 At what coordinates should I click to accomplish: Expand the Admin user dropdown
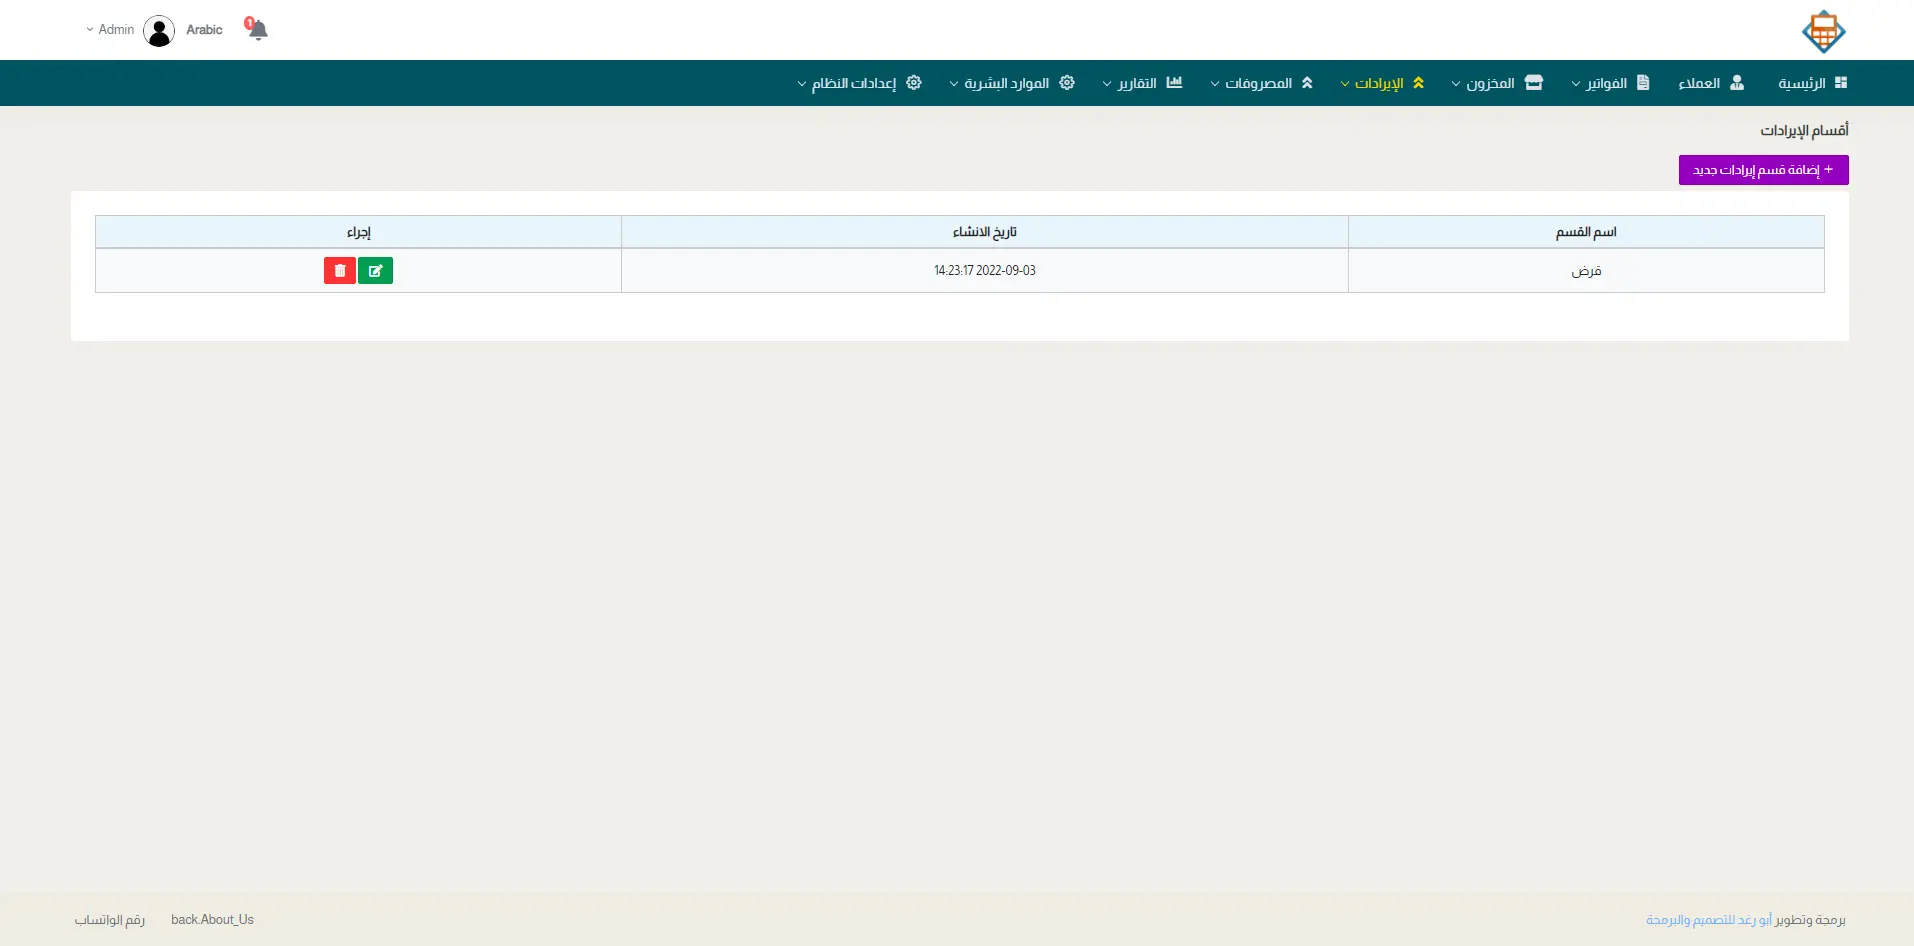[110, 30]
